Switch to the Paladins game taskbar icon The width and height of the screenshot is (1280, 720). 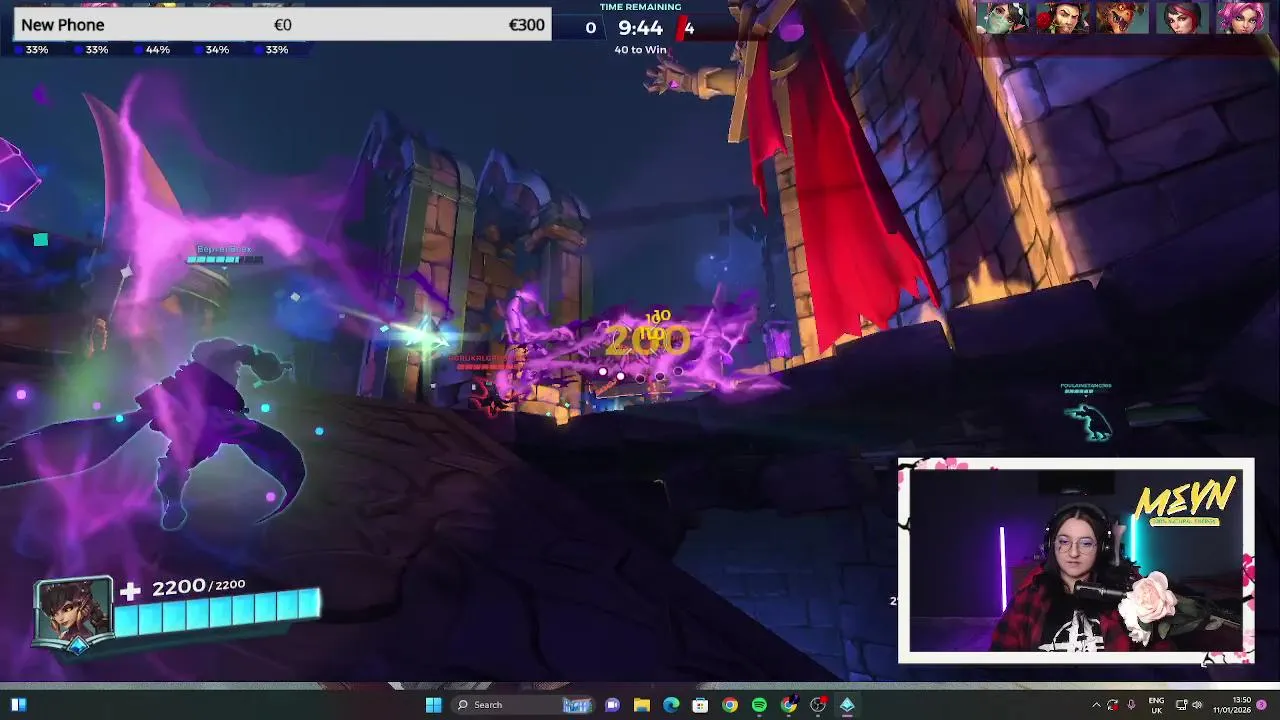pos(847,705)
